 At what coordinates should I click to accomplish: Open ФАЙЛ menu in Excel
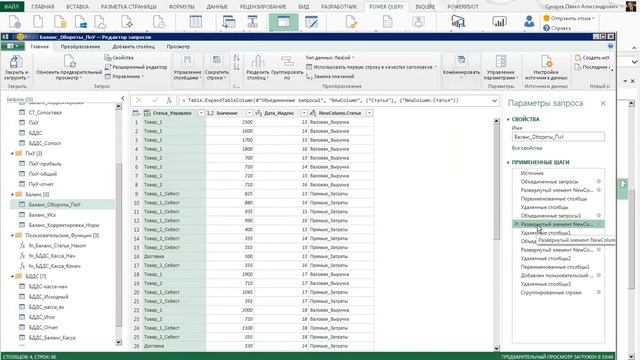12,7
